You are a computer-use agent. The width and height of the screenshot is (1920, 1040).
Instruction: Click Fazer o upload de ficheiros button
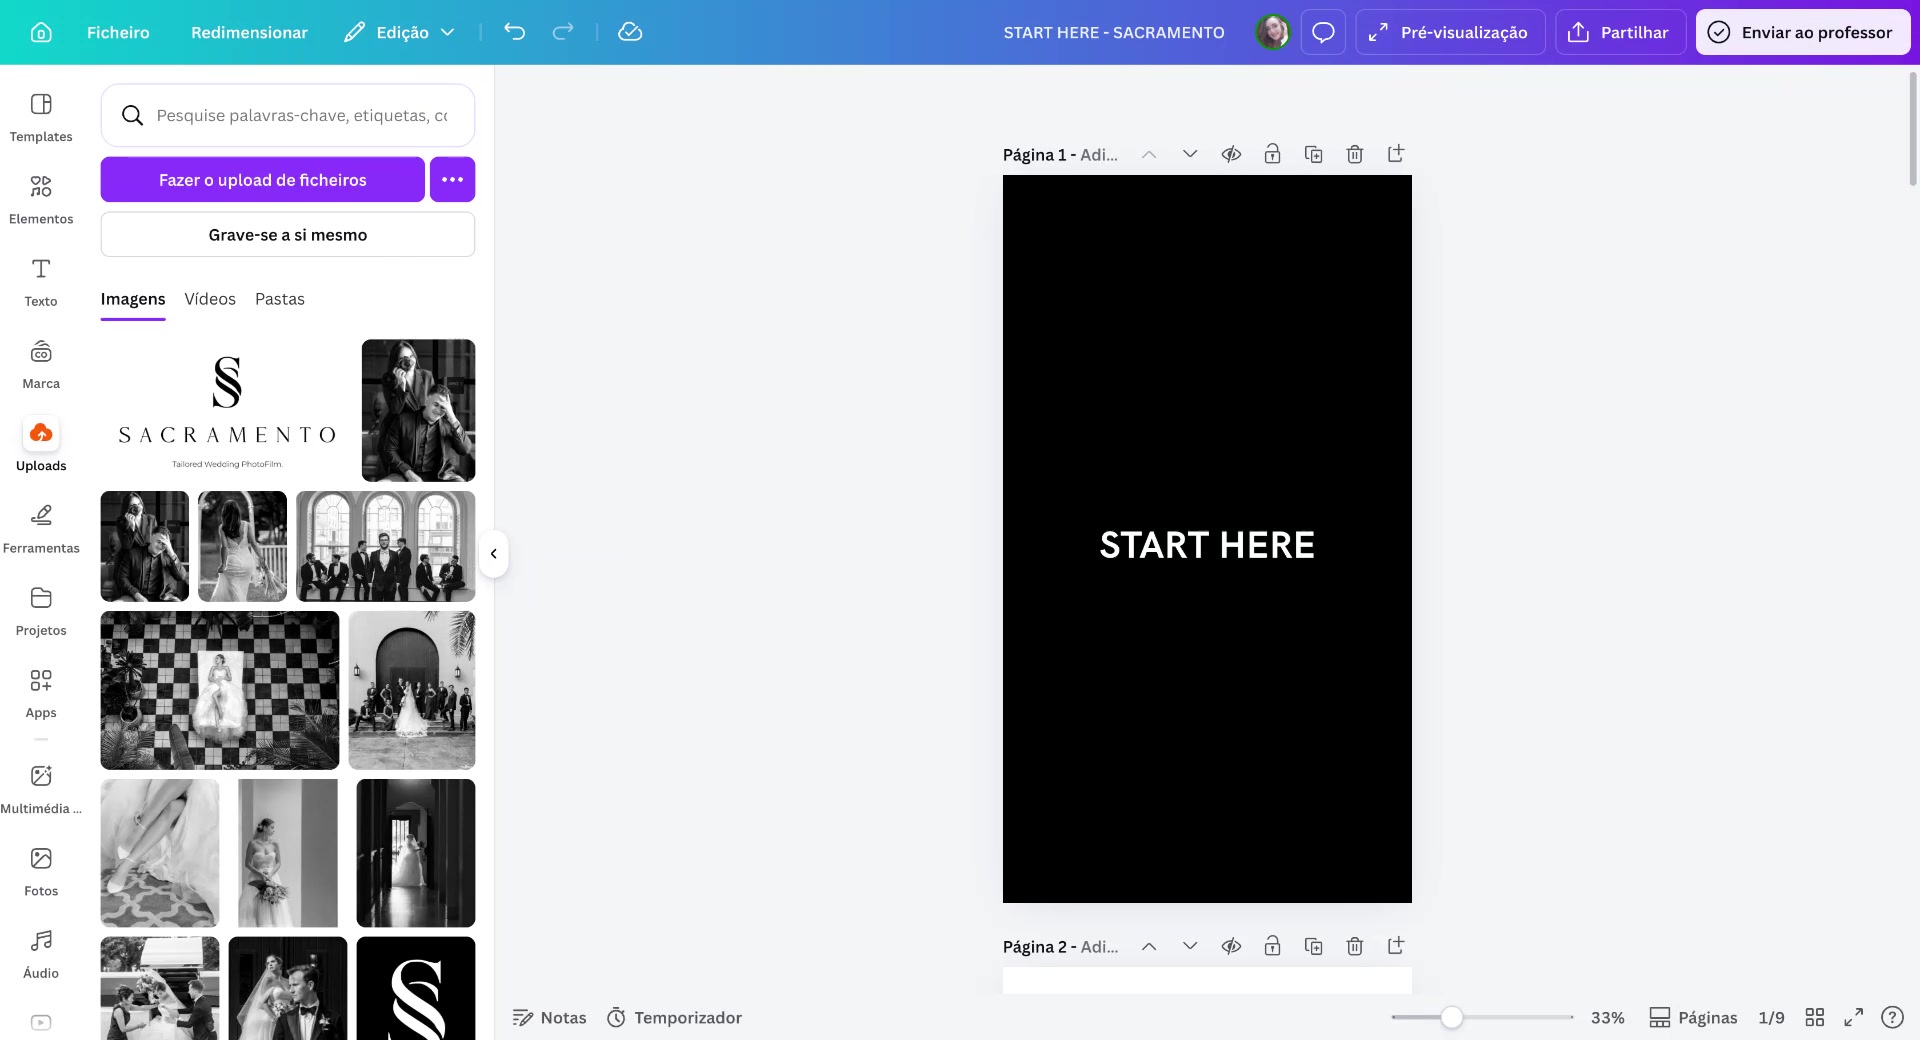point(262,180)
